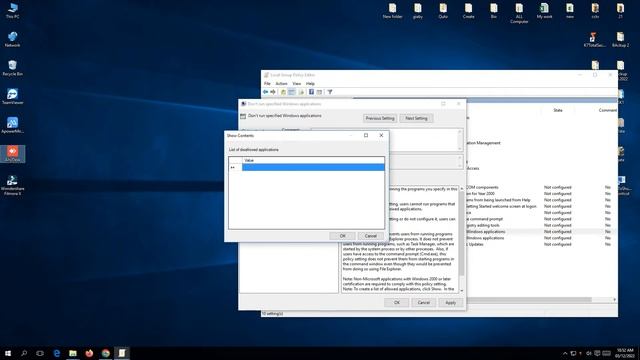The image size is (640, 360).
Task: Launch Firefox from the taskbar
Action: coord(89,353)
